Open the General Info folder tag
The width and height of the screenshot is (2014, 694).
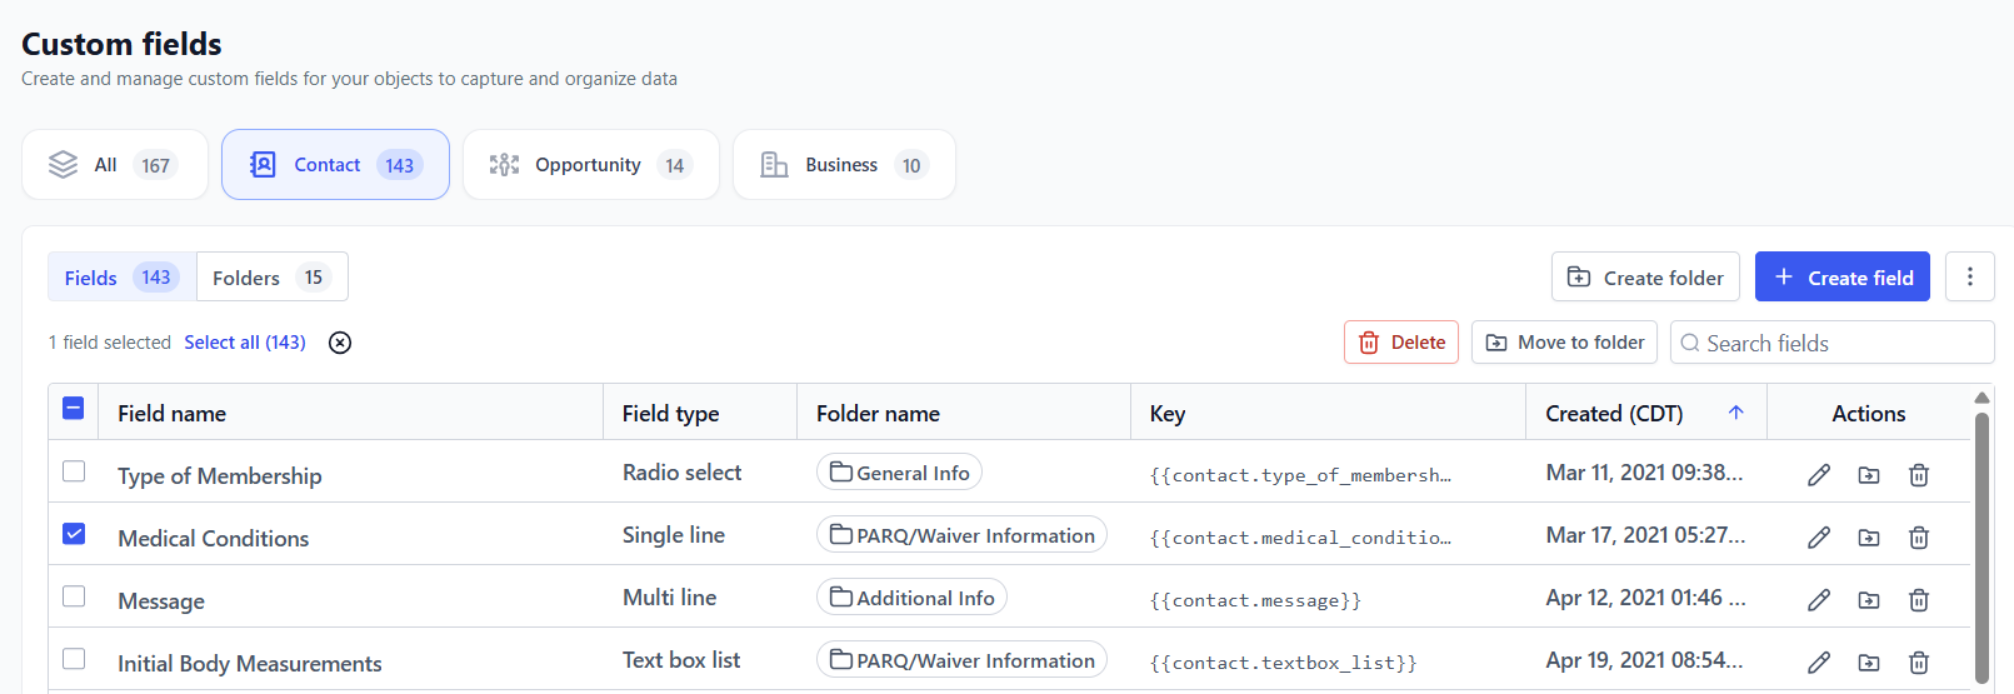pos(899,472)
